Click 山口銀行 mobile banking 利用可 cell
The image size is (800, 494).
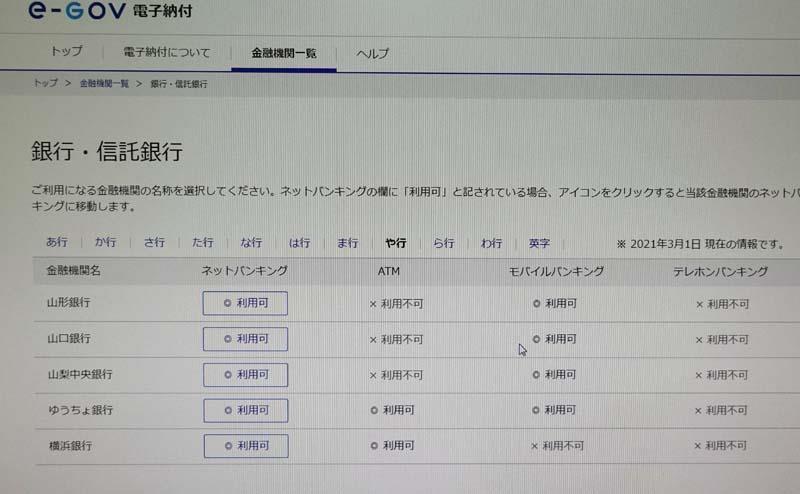point(554,339)
